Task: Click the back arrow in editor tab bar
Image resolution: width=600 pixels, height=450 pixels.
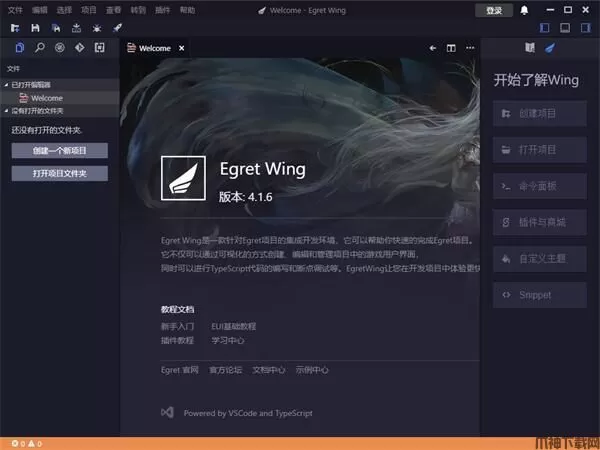Action: tap(433, 48)
